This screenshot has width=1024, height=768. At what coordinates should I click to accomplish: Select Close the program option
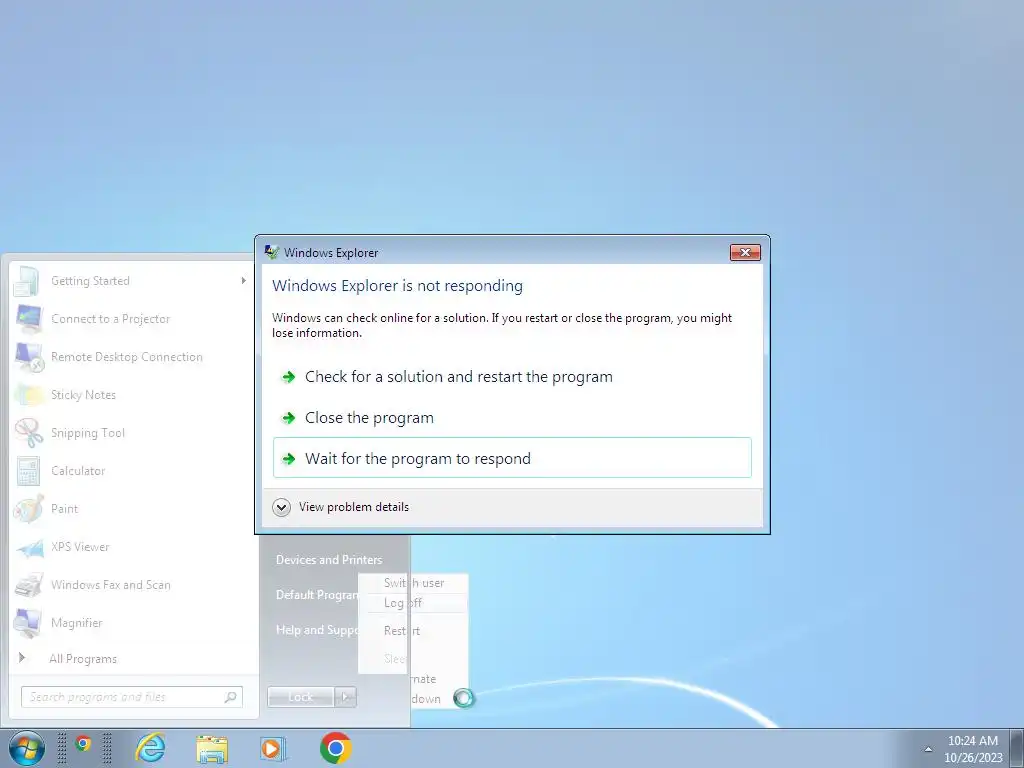pyautogui.click(x=512, y=418)
